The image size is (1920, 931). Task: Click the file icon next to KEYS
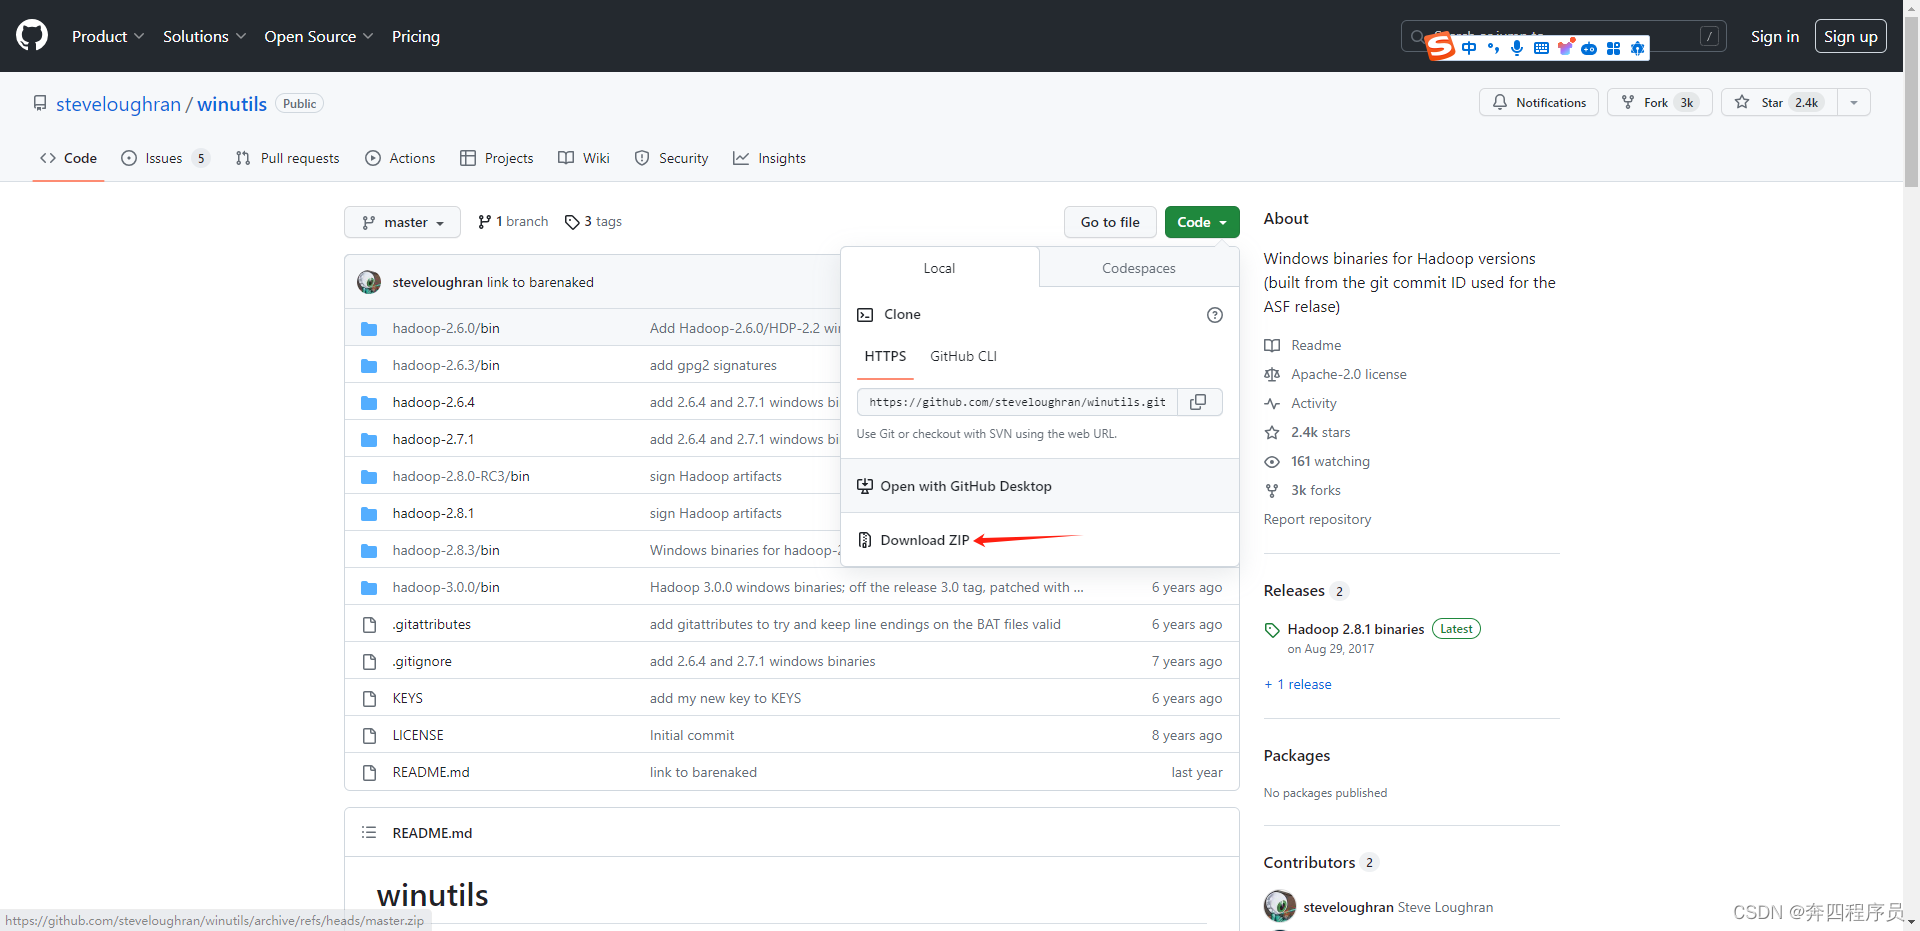click(369, 698)
